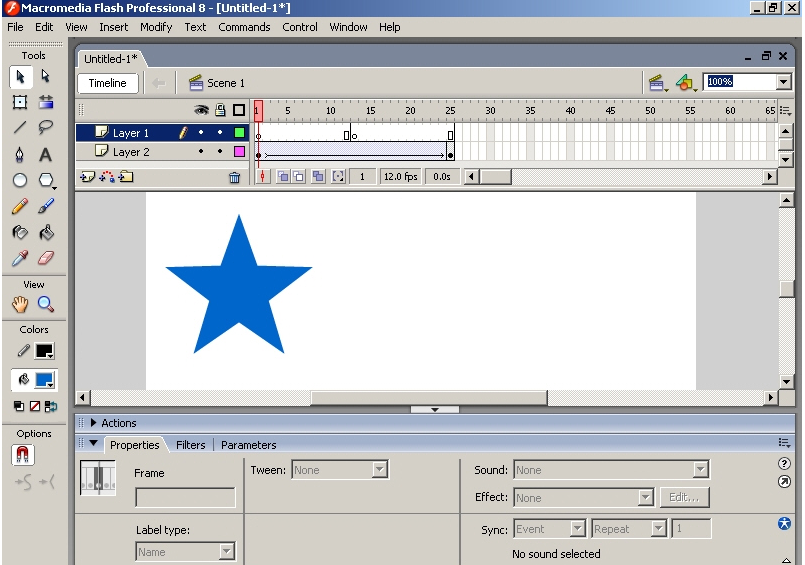
Task: Click the Properties panel help icon
Action: [784, 463]
